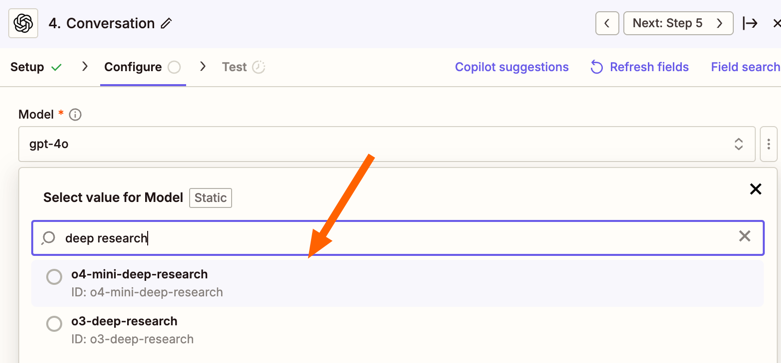Viewport: 781px width, 363px height.
Task: Close the Select value for Model panel
Action: [x=756, y=189]
